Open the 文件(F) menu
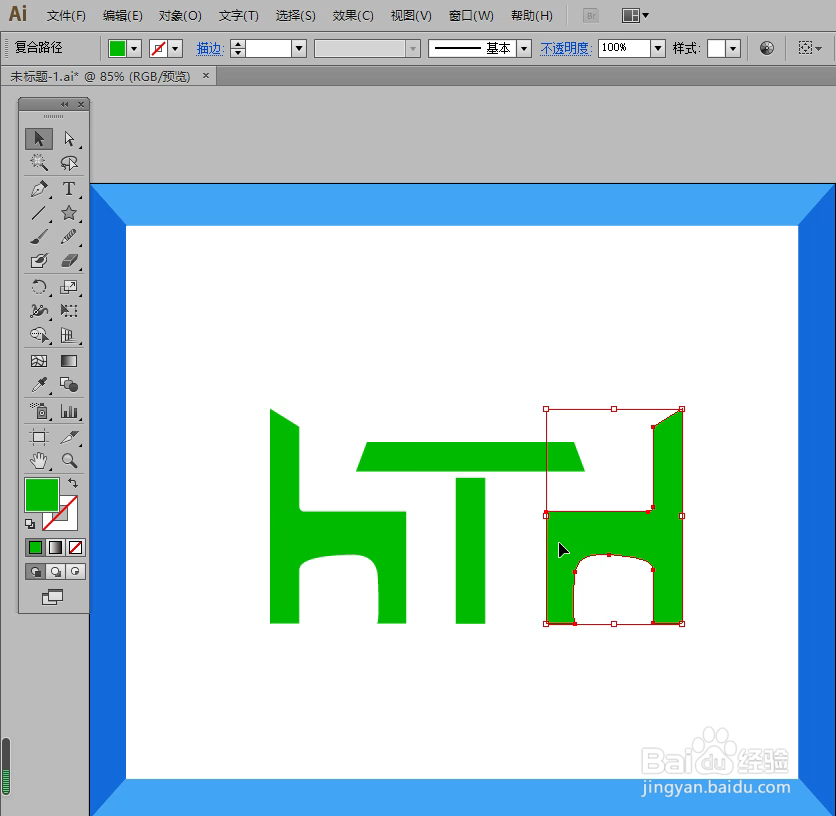Screen dimensions: 836x816 66,15
